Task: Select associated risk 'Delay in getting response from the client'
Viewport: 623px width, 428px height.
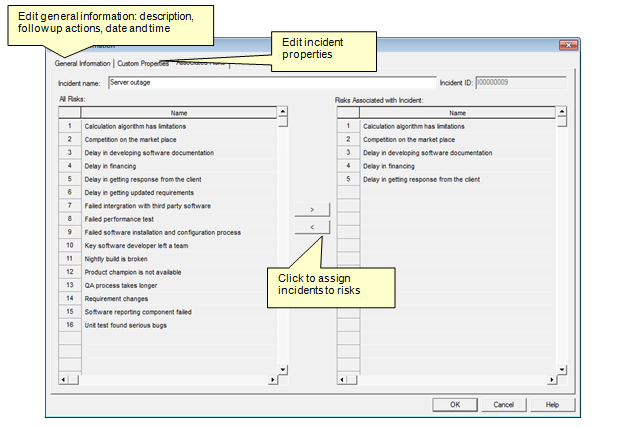Action: pyautogui.click(x=457, y=179)
